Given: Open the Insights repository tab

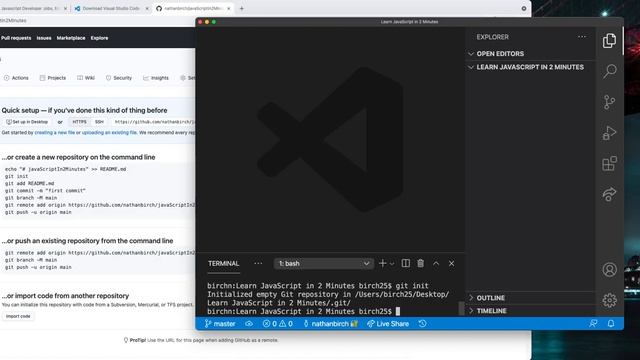Looking at the screenshot, I should pyautogui.click(x=156, y=78).
